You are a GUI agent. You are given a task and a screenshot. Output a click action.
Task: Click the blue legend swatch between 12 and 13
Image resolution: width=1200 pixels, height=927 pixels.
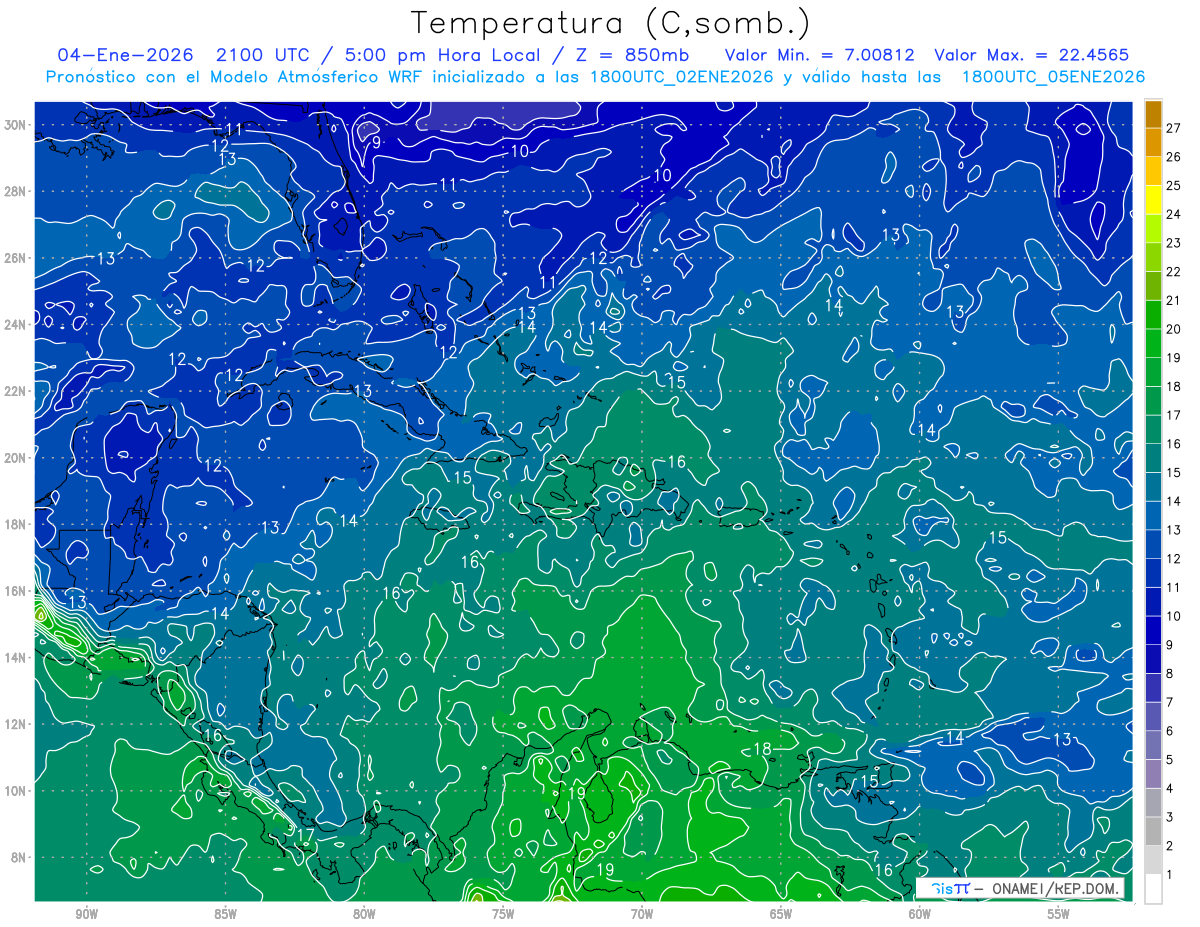(x=1153, y=544)
